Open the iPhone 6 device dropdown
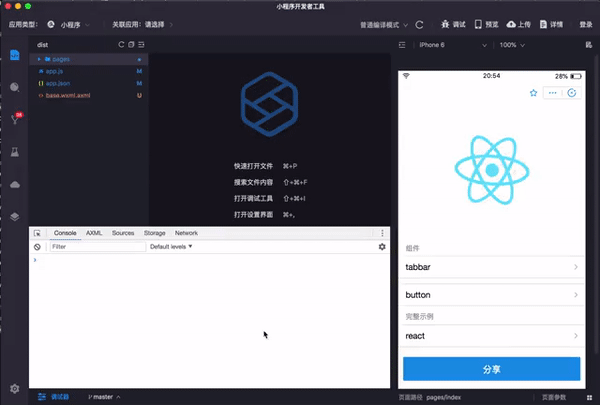Screen dimensions: 600x405 (x=453, y=45)
